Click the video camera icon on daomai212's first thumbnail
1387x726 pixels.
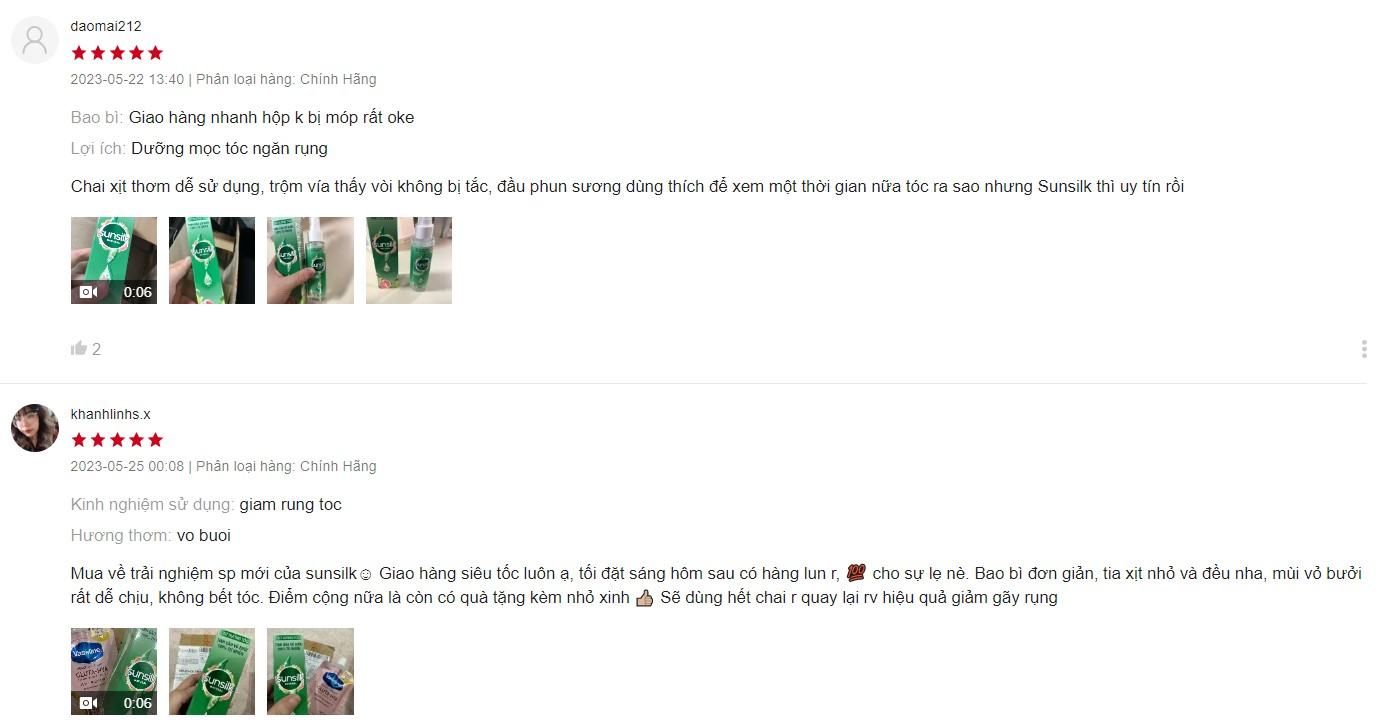(89, 292)
